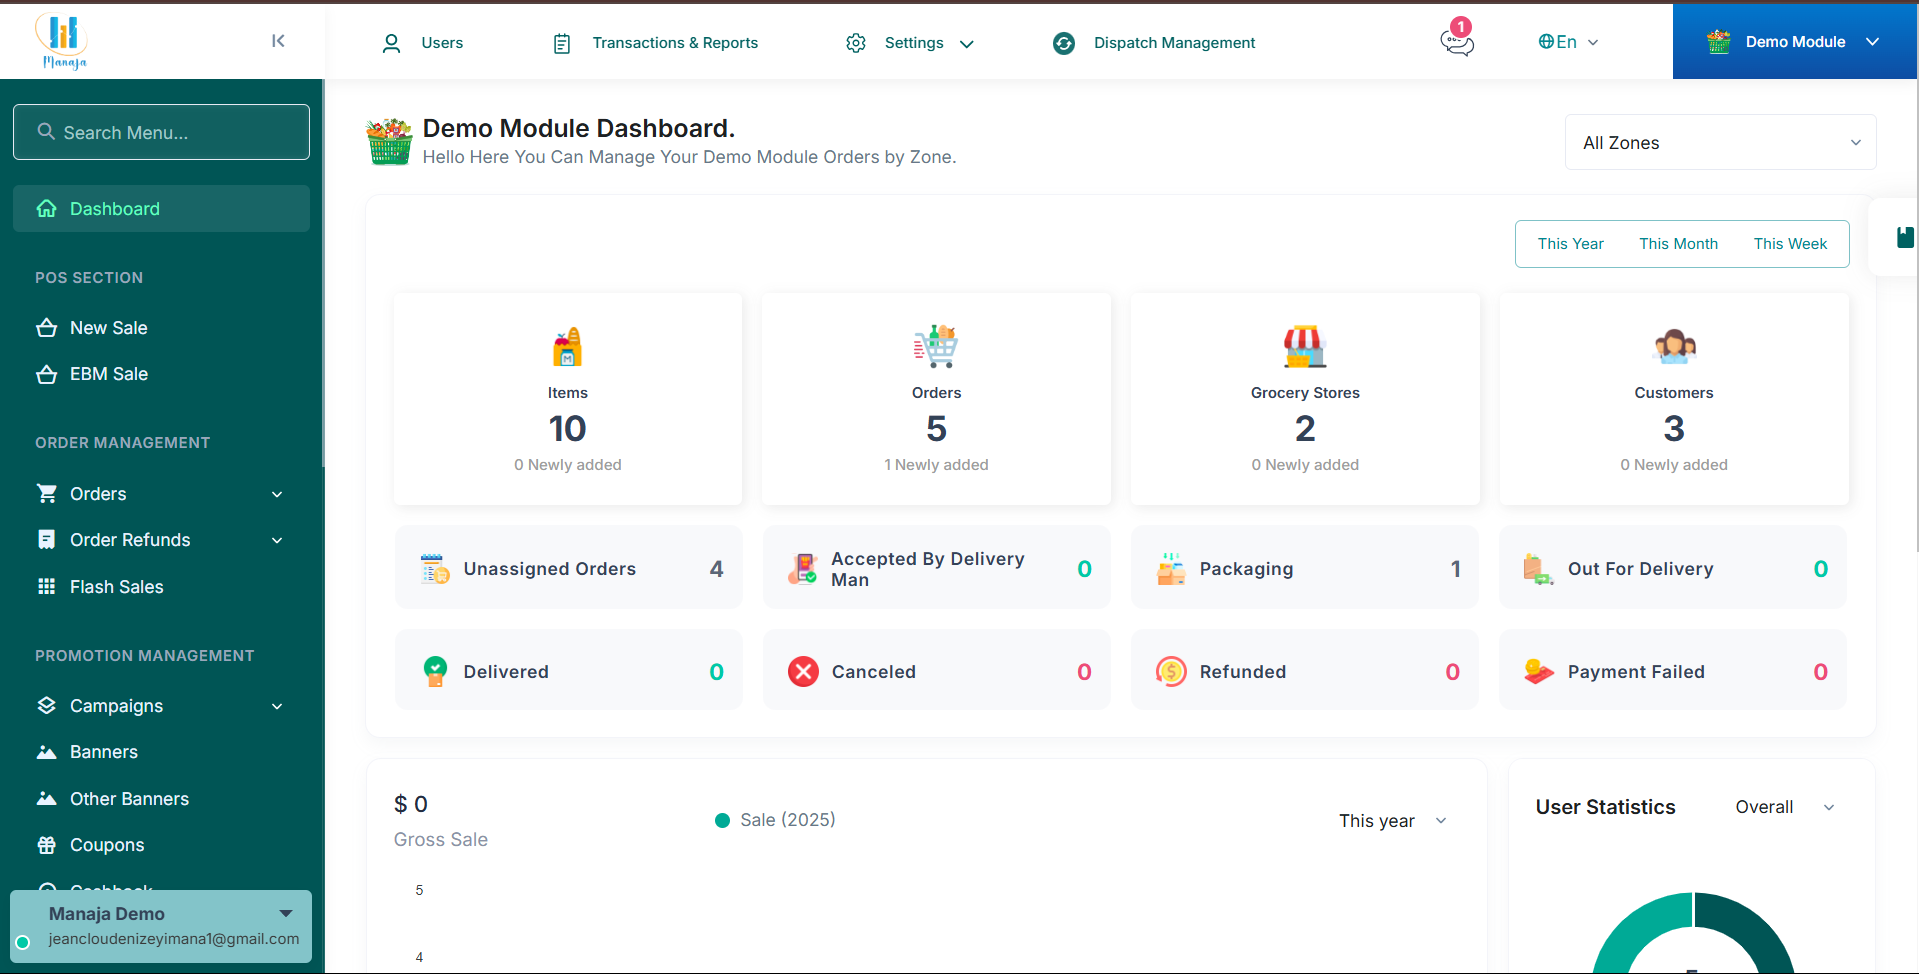Screen dimensions: 1919x974
Task: Click the Accepted By Delivery Man icon
Action: click(x=803, y=568)
